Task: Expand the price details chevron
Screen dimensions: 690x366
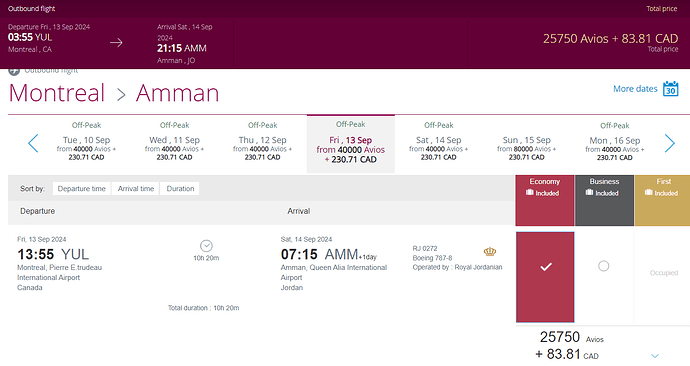Action: (655, 355)
